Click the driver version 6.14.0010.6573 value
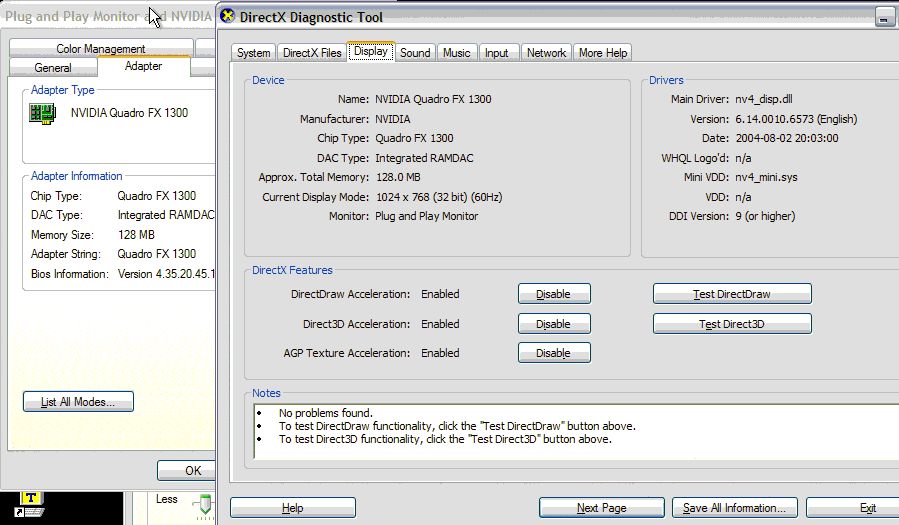The height and width of the screenshot is (525, 899). pyautogui.click(x=796, y=119)
